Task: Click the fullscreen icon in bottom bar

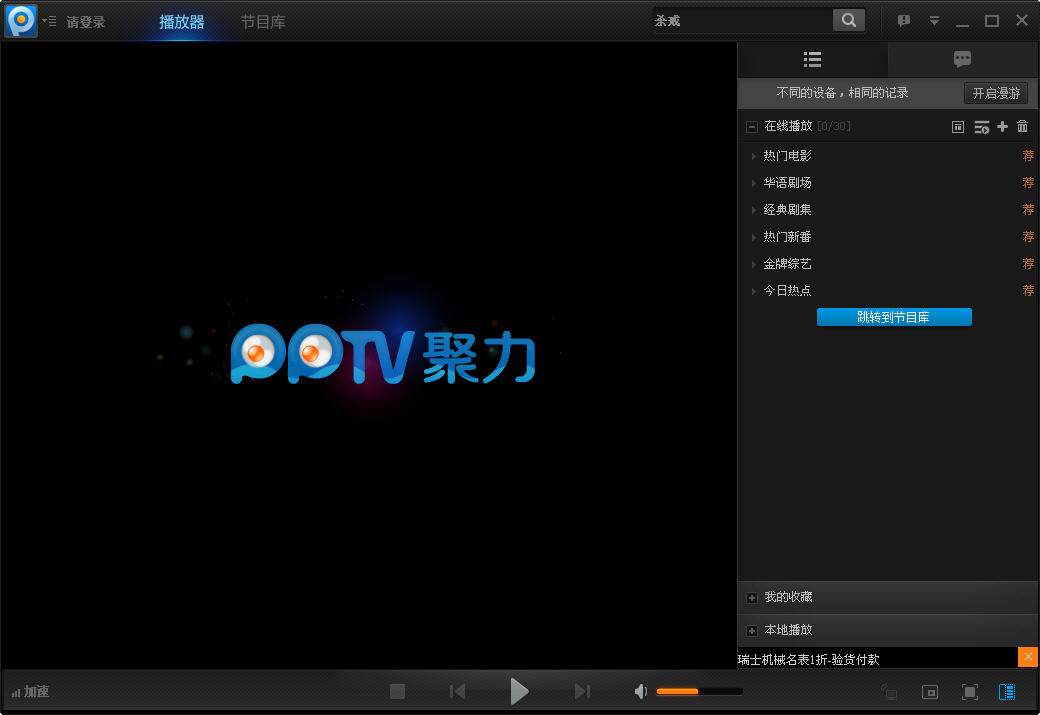Action: (969, 691)
